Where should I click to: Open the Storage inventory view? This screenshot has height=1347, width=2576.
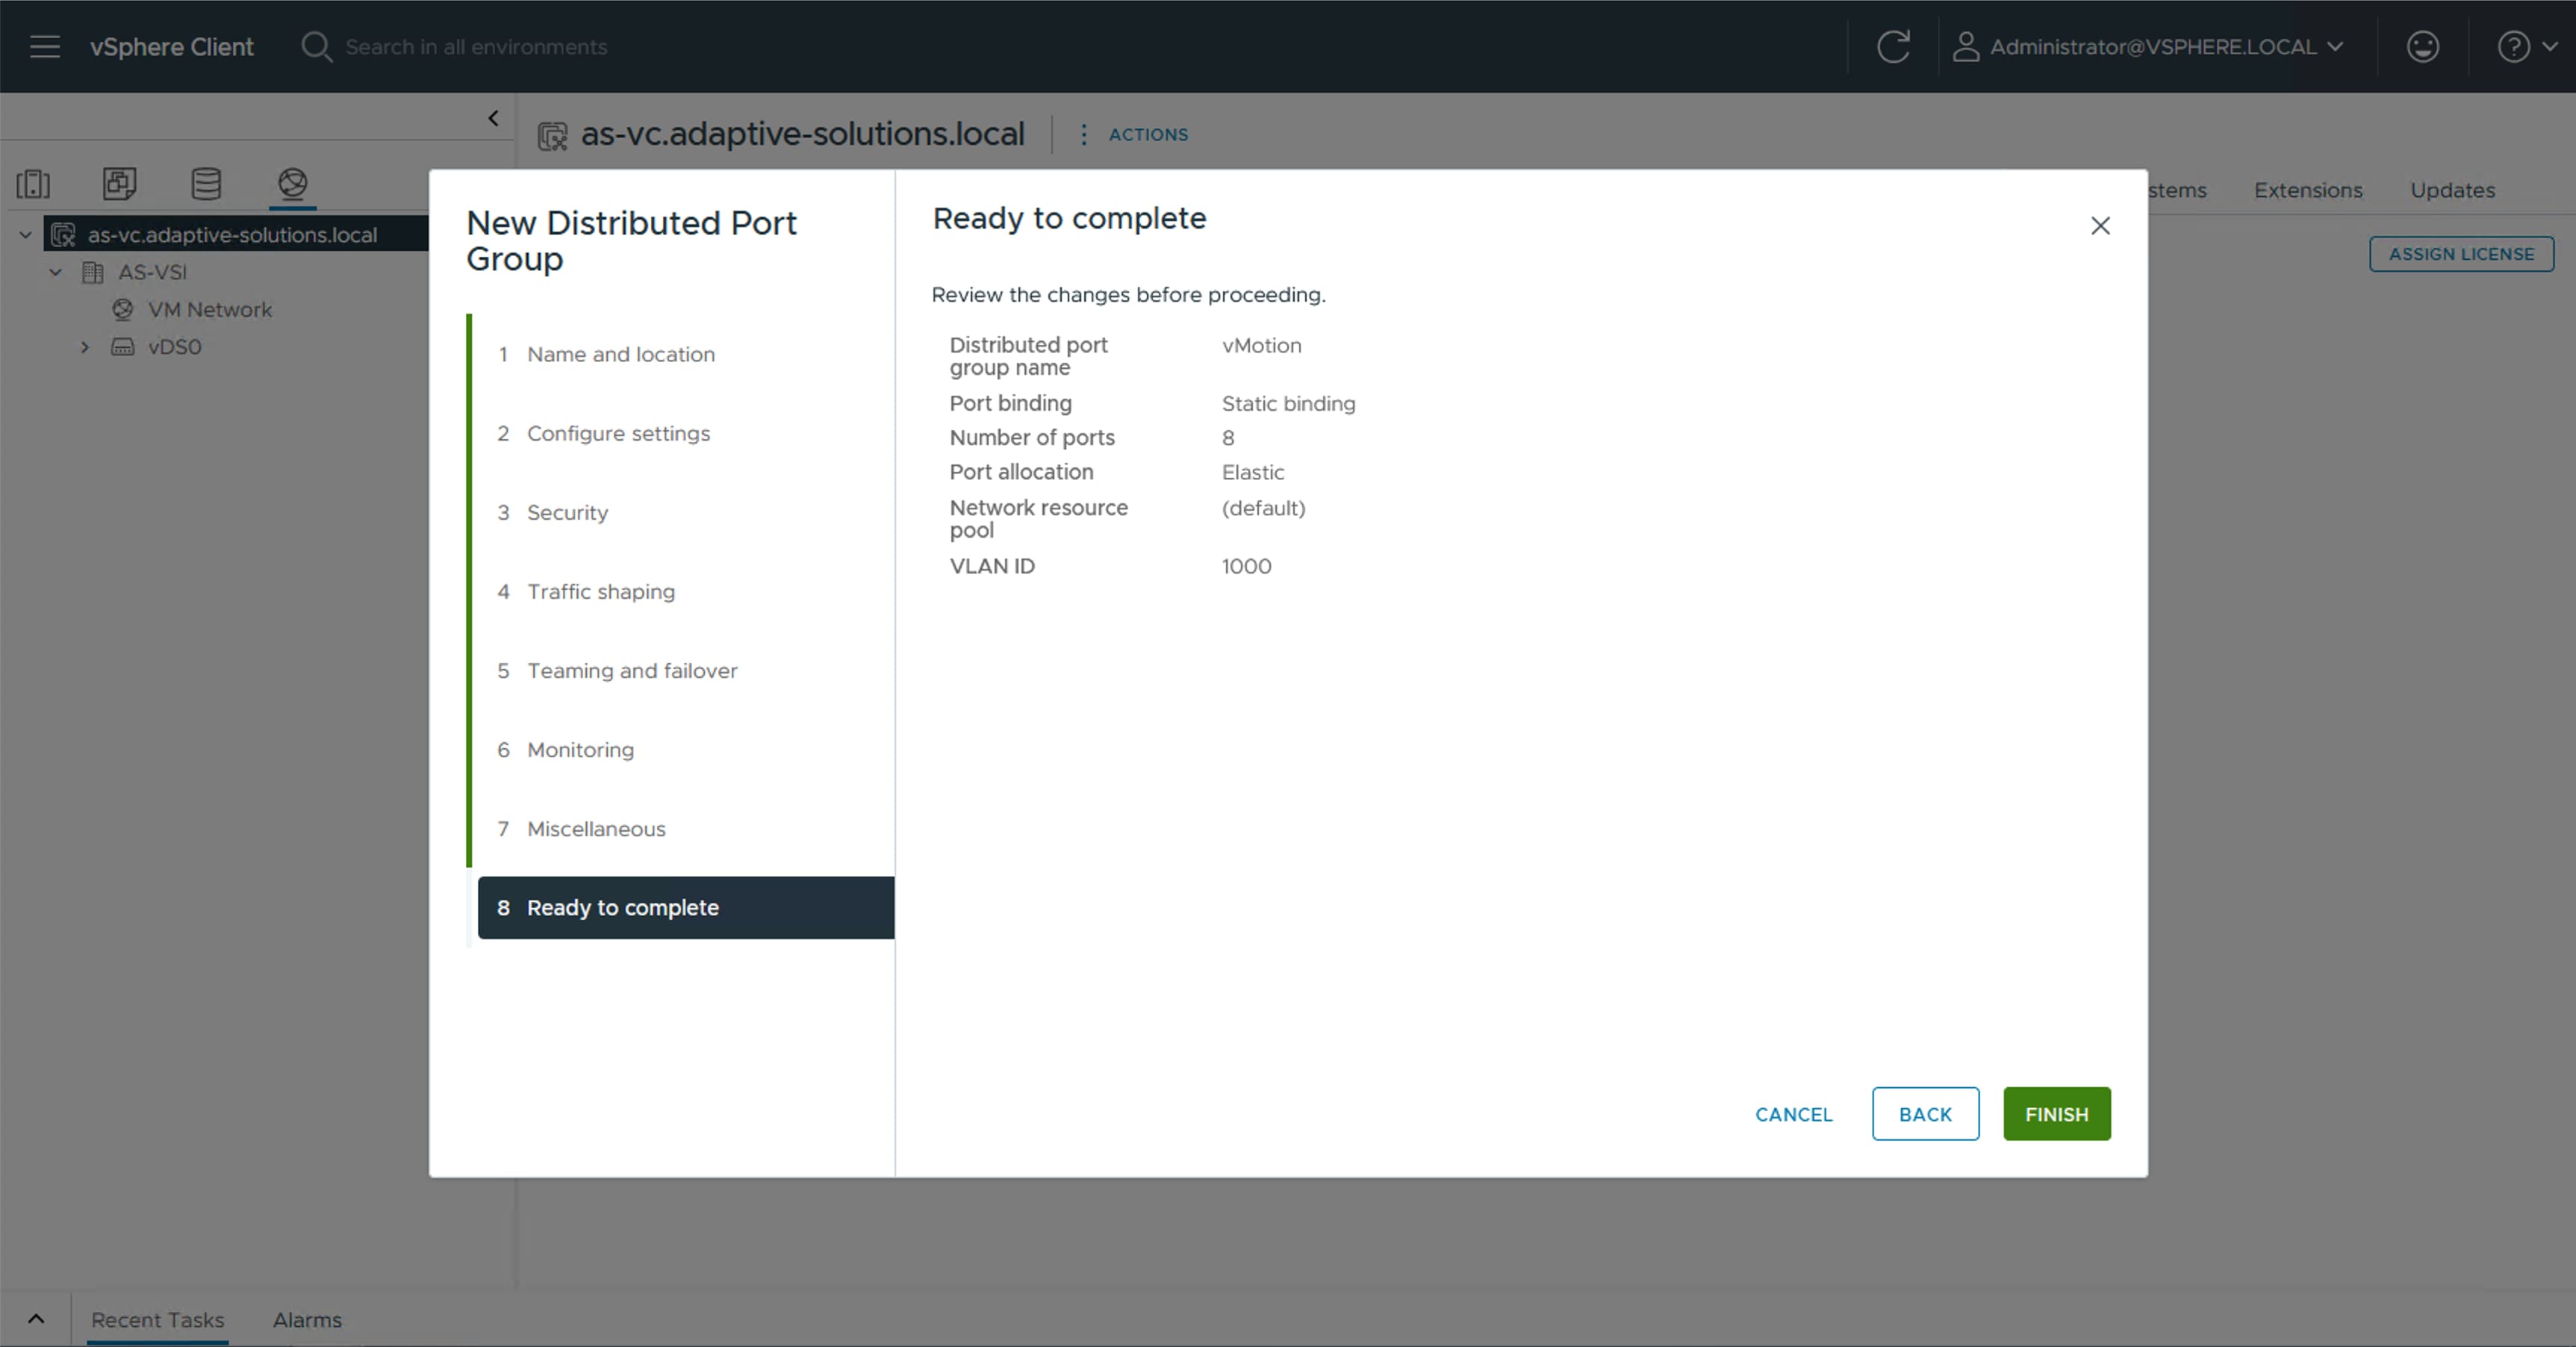[206, 184]
